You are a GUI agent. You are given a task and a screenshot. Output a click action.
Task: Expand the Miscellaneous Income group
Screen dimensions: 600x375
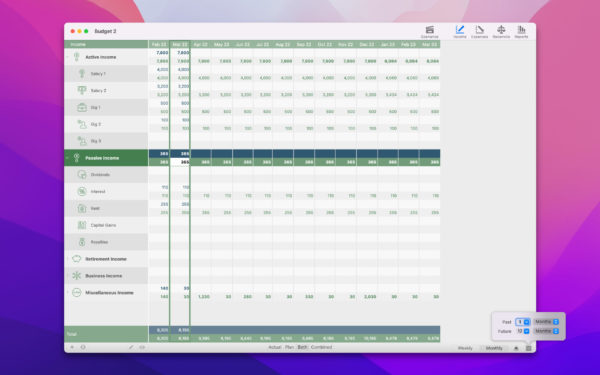tap(67, 293)
